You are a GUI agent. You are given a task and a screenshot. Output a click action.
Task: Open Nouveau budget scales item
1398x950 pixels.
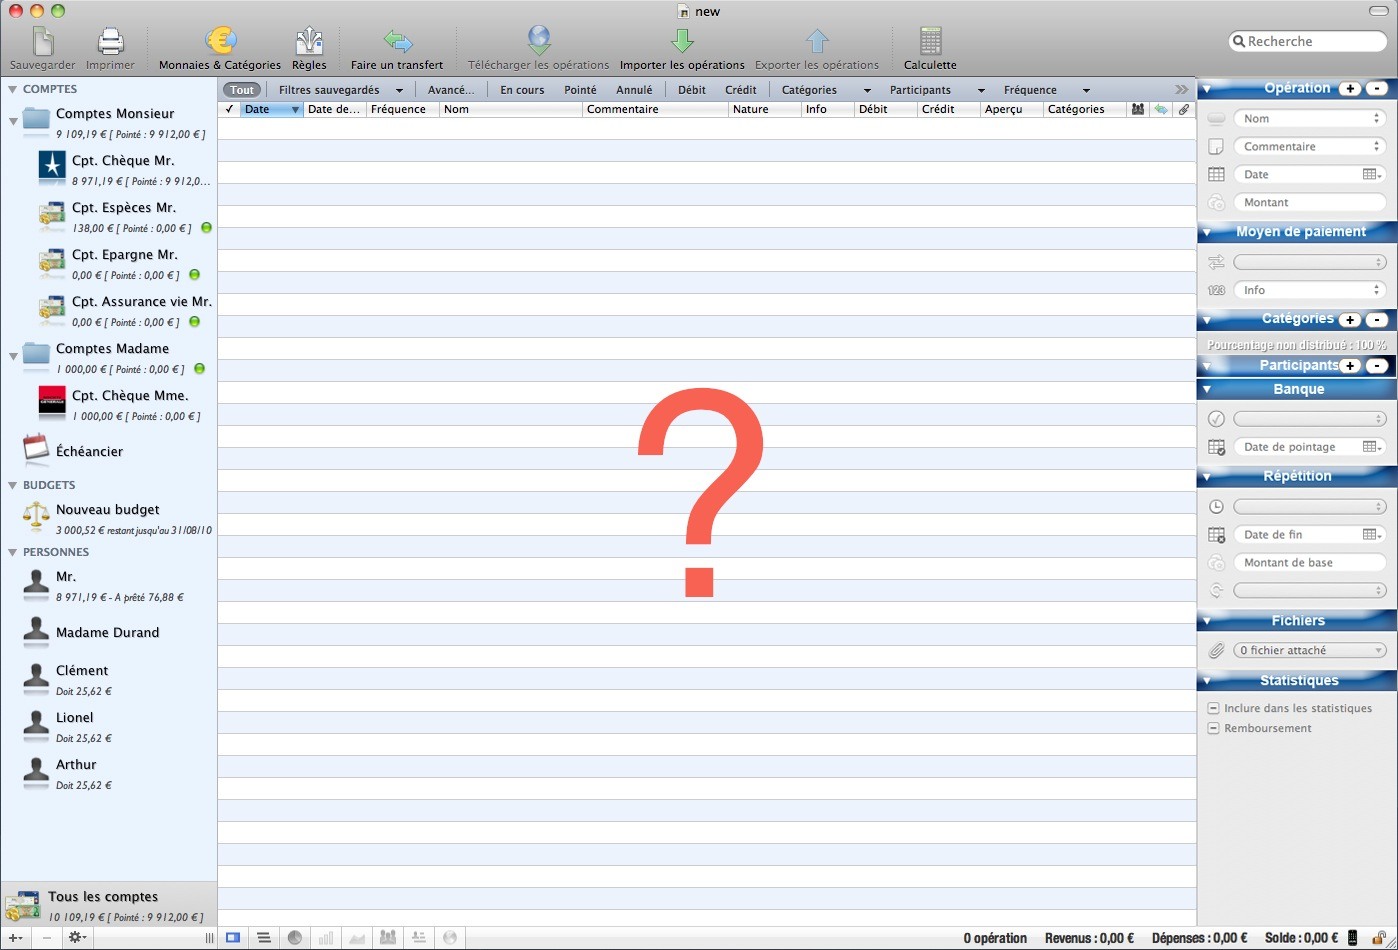(x=37, y=517)
